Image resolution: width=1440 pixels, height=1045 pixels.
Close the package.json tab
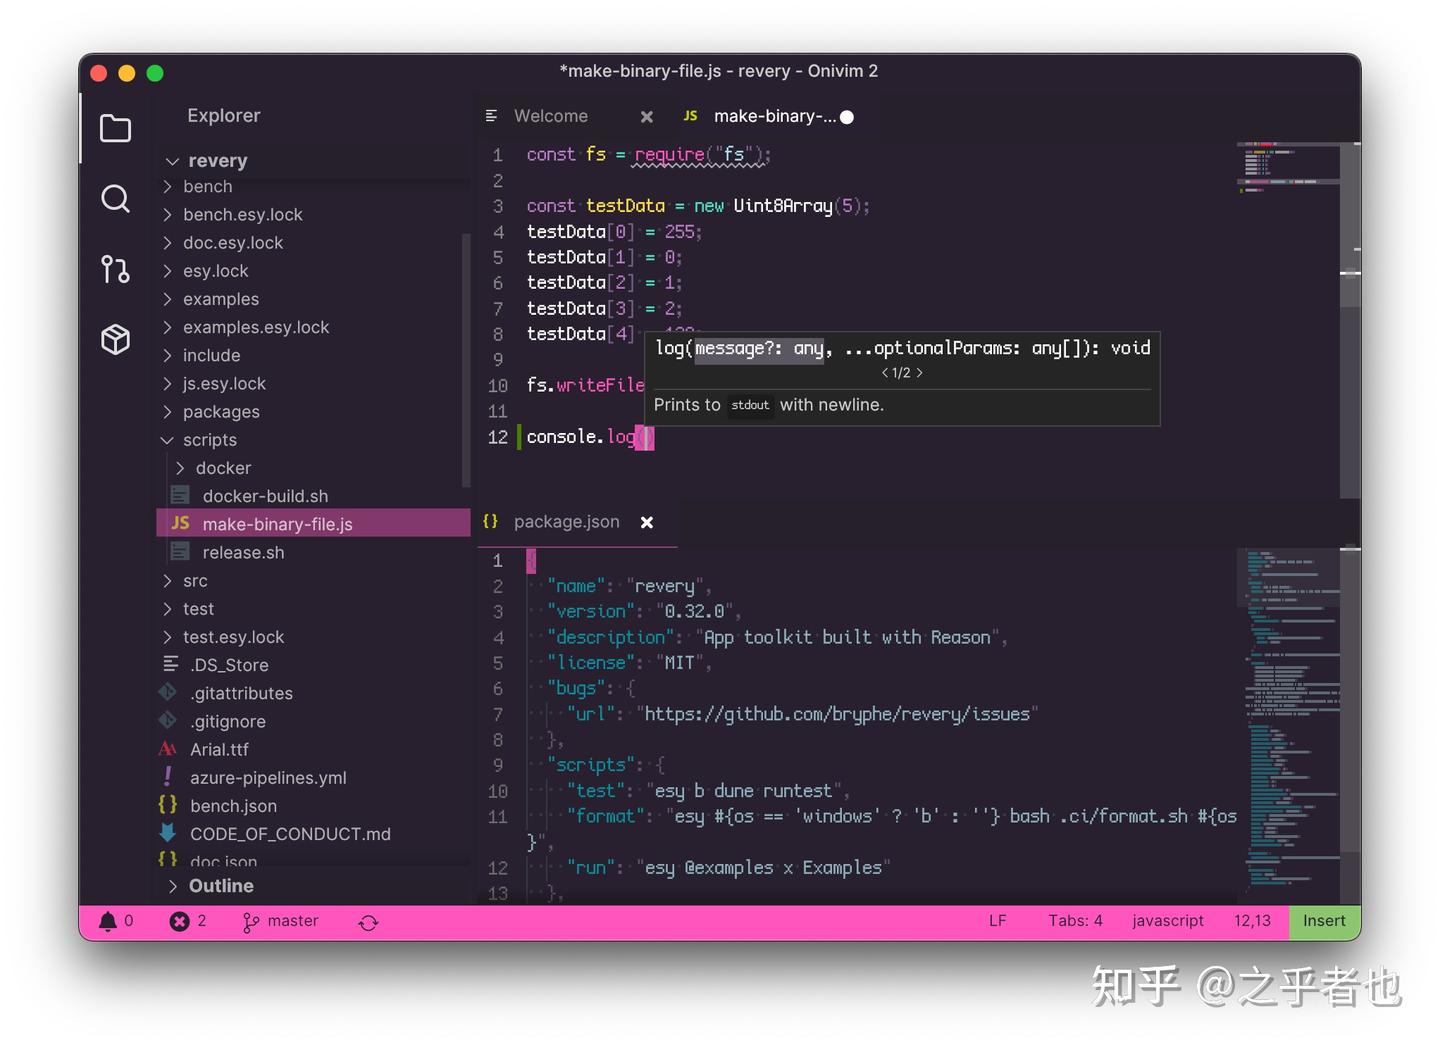pyautogui.click(x=647, y=522)
